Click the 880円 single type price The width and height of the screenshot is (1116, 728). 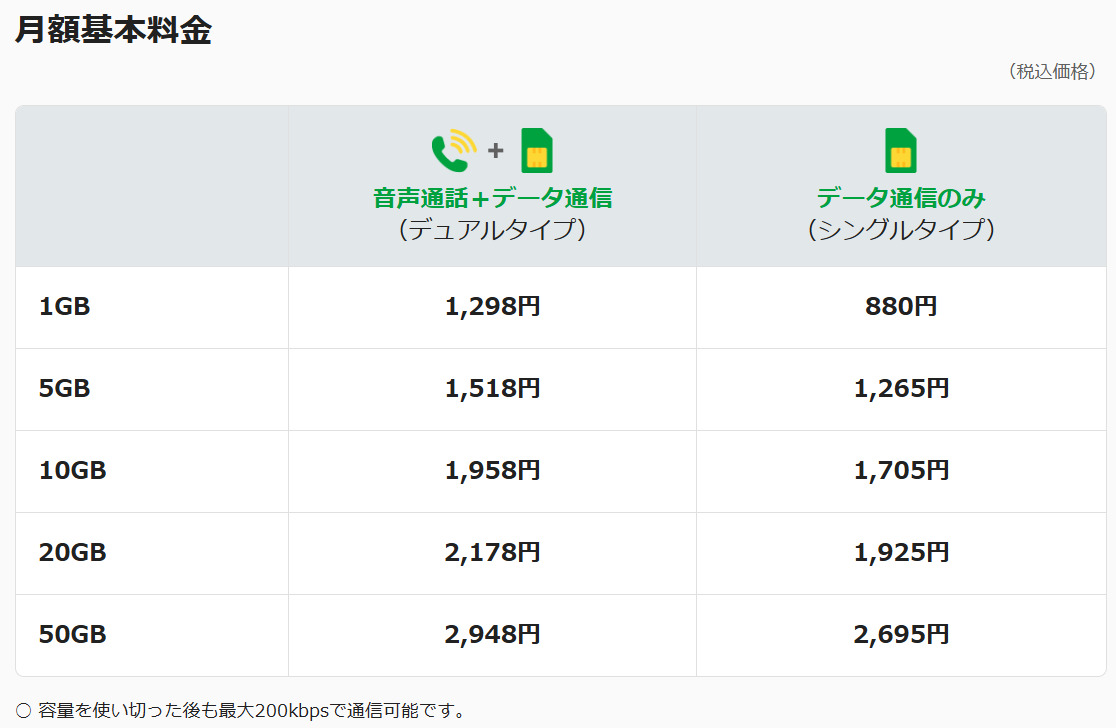point(901,307)
